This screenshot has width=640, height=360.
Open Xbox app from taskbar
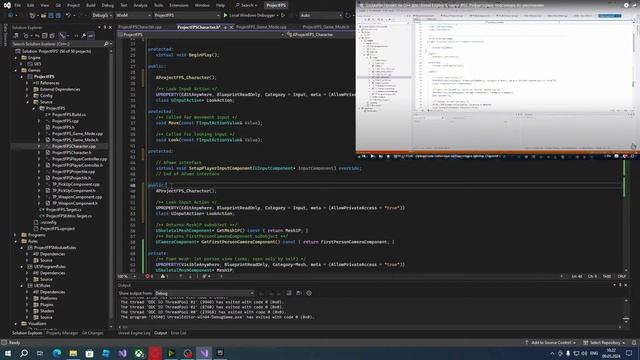(x=139, y=353)
